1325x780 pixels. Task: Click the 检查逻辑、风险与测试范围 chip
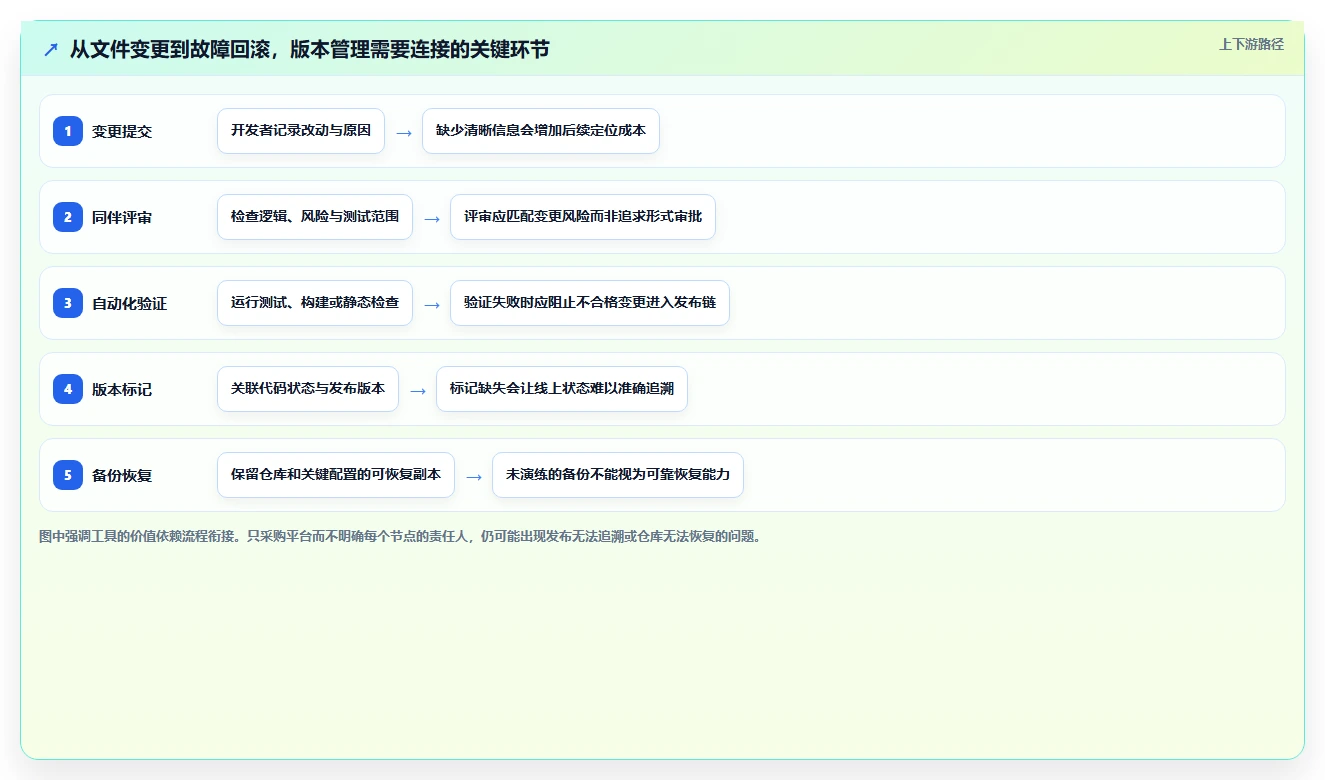tap(315, 217)
